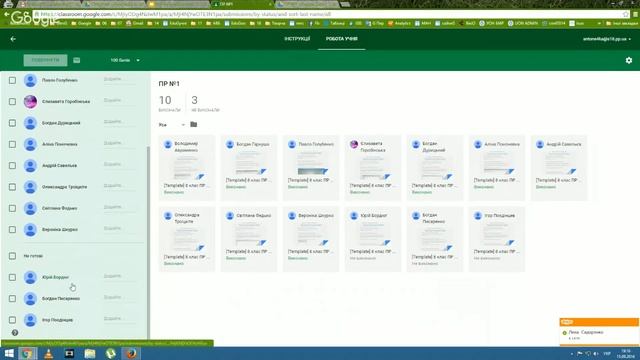The image size is (640, 360).
Task: Open Єлизавета's submission card in the grid
Action: [373, 168]
